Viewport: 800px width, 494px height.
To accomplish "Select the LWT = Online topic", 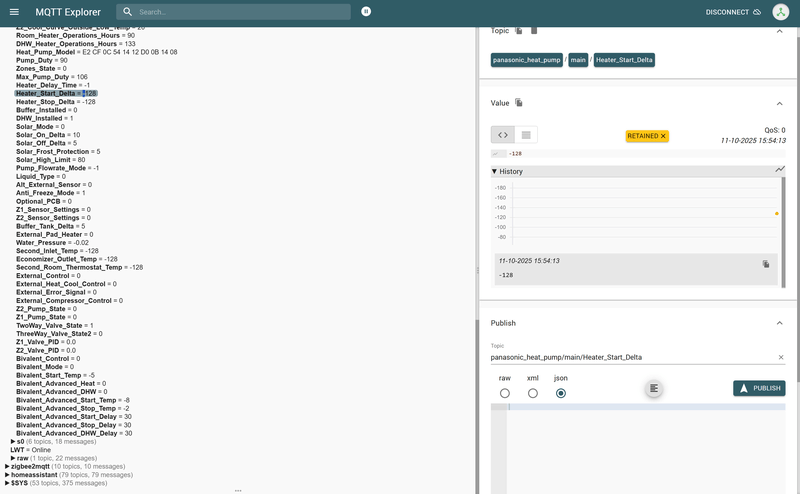I will (30, 450).
